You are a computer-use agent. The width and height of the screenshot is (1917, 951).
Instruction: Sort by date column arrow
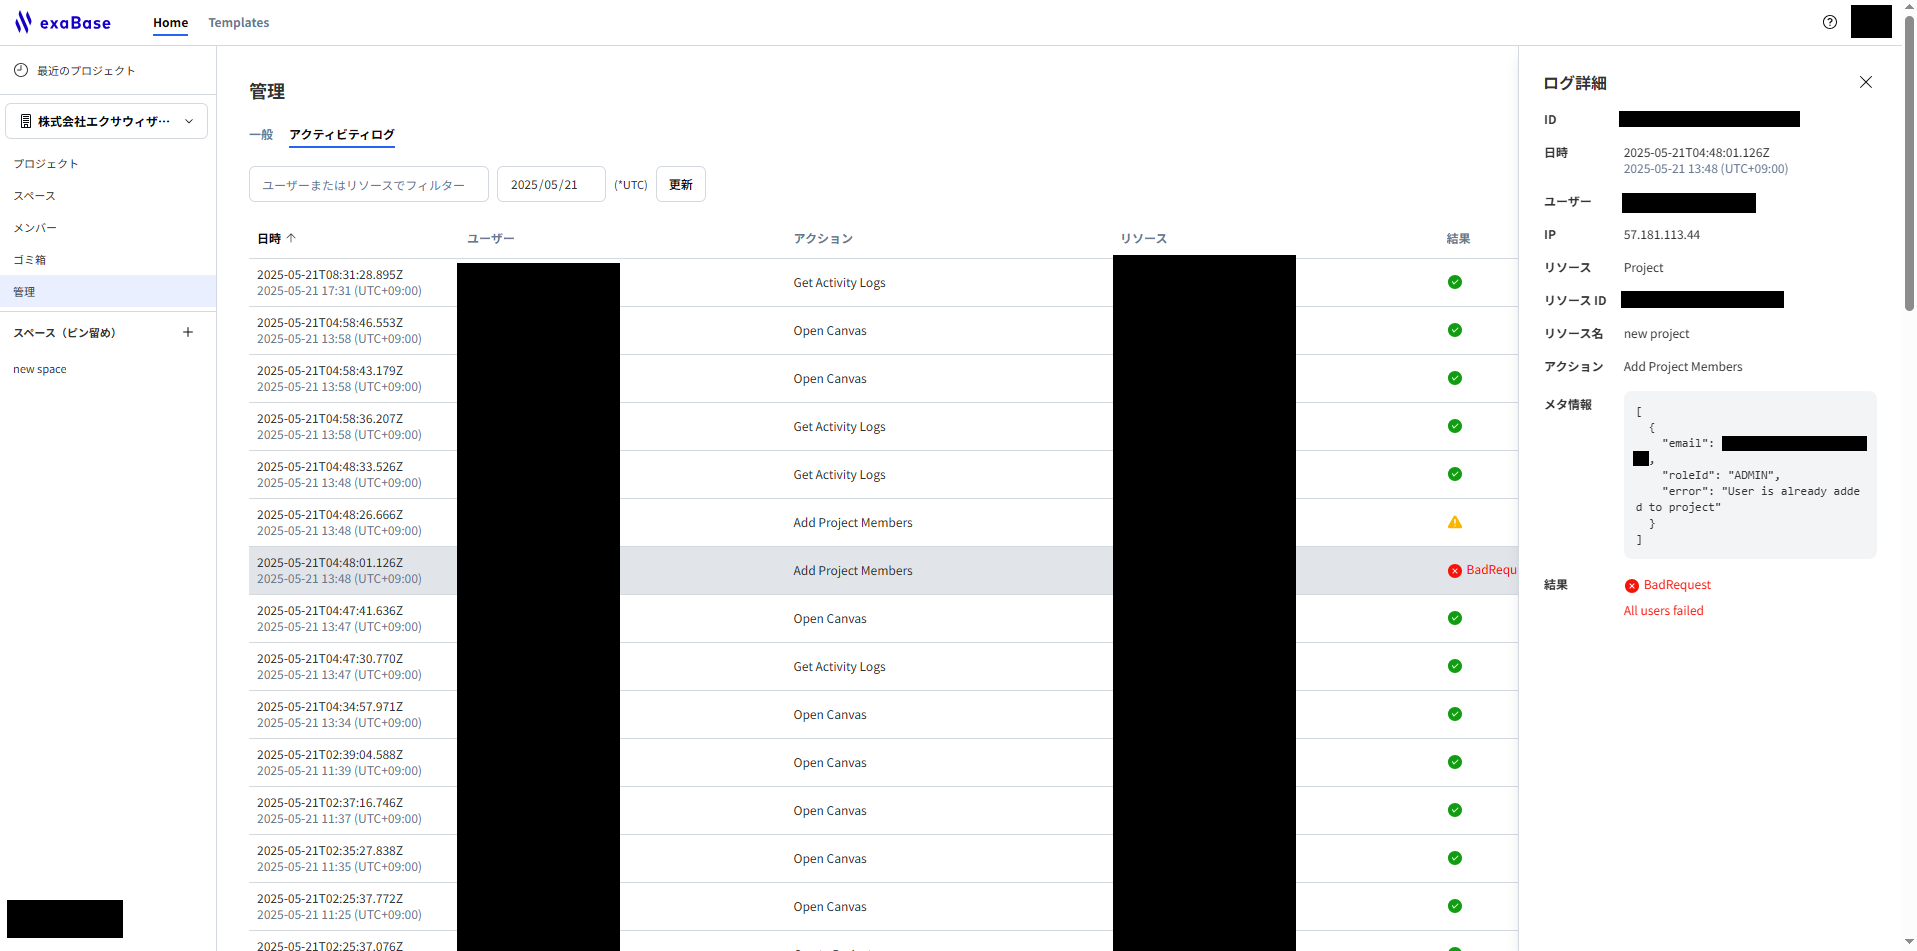click(291, 238)
